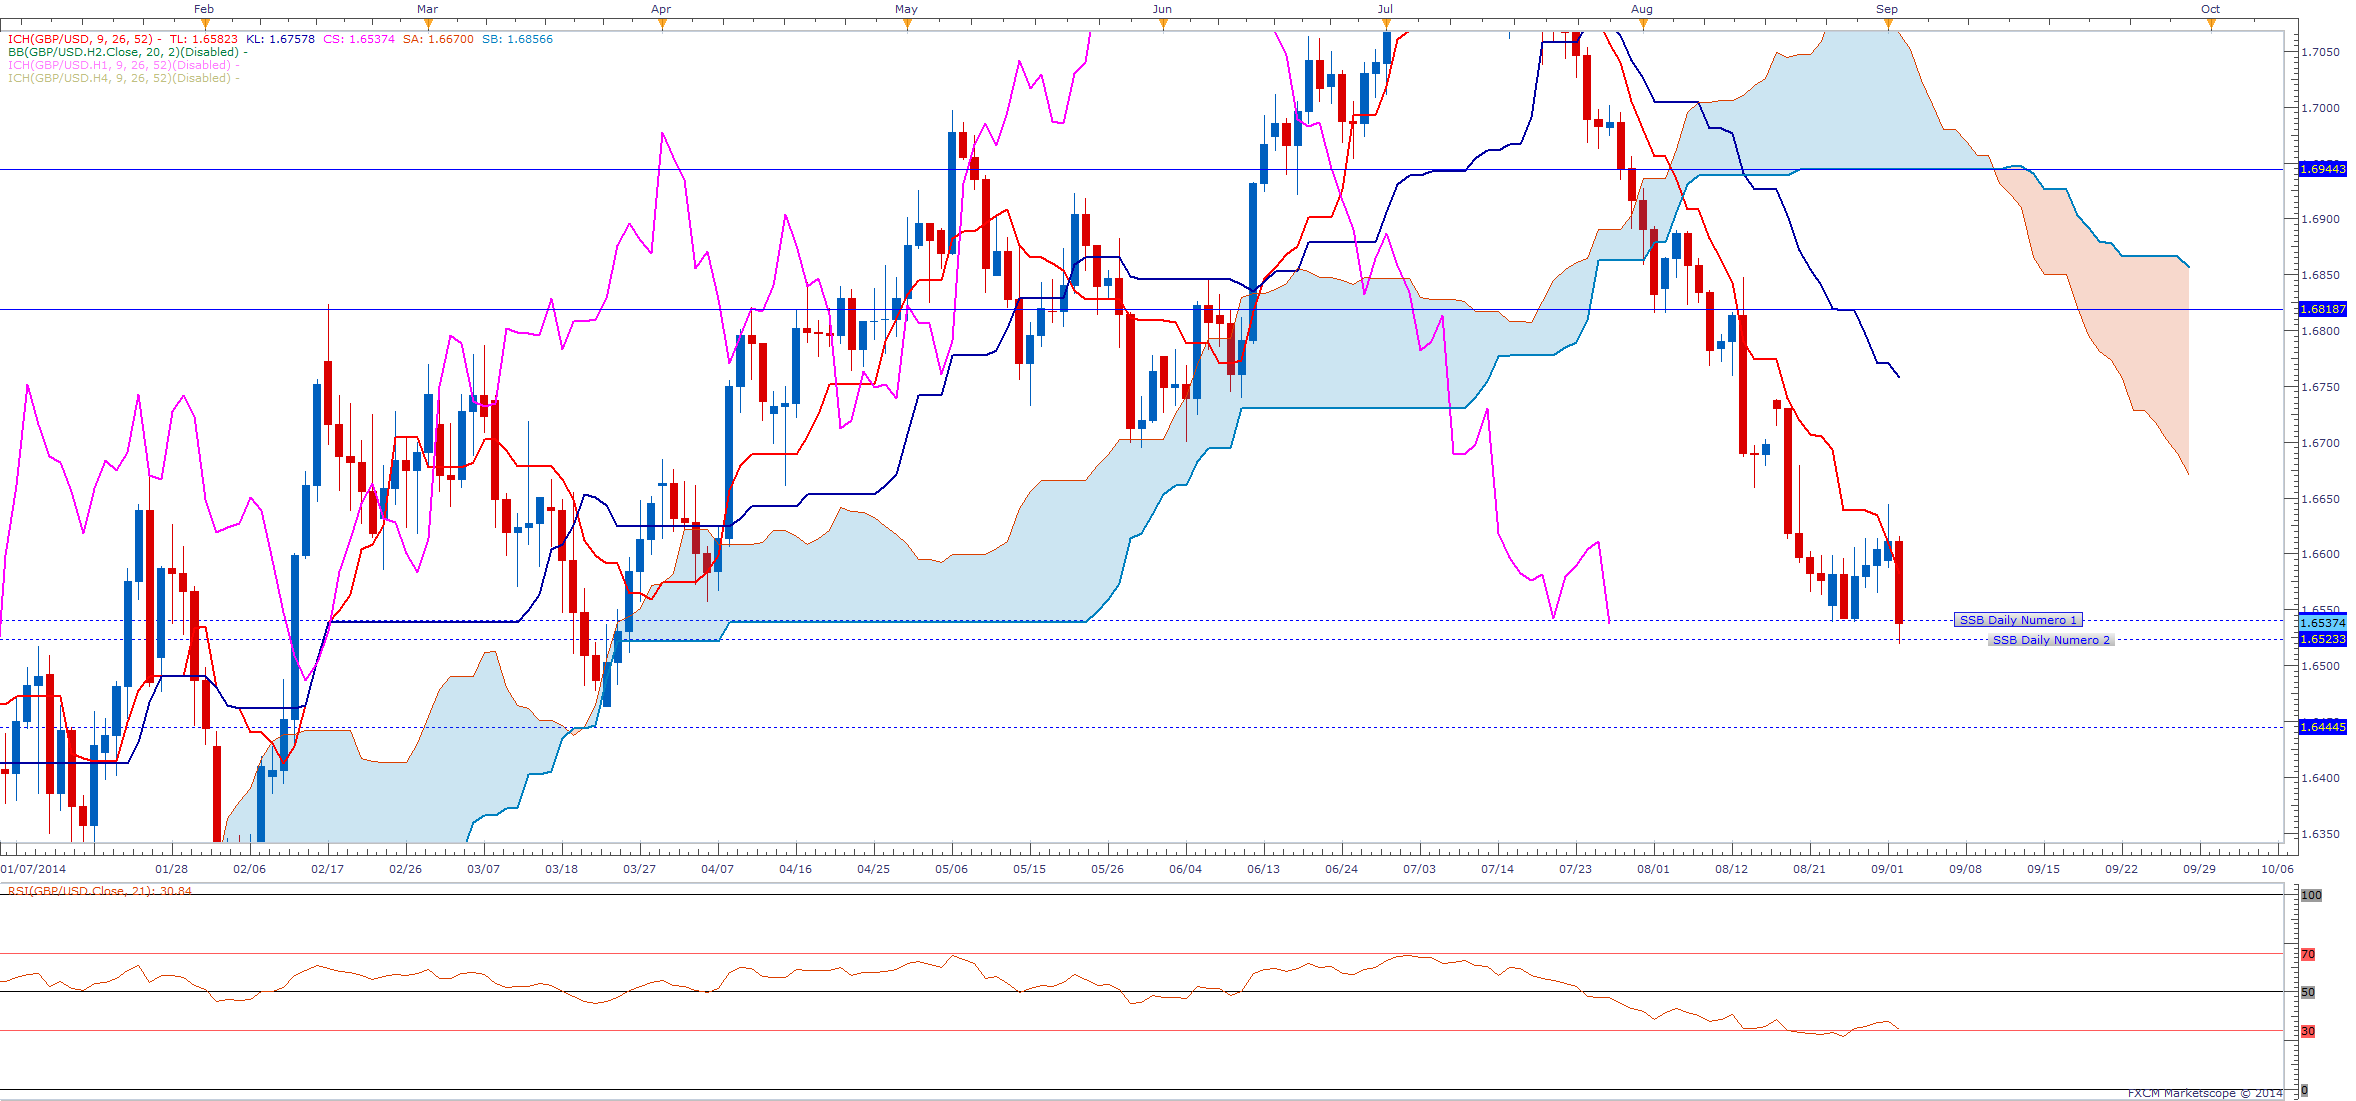Click the 1.6400 price axis tick label
This screenshot has height=1101, width=2356.
pos(2320,778)
